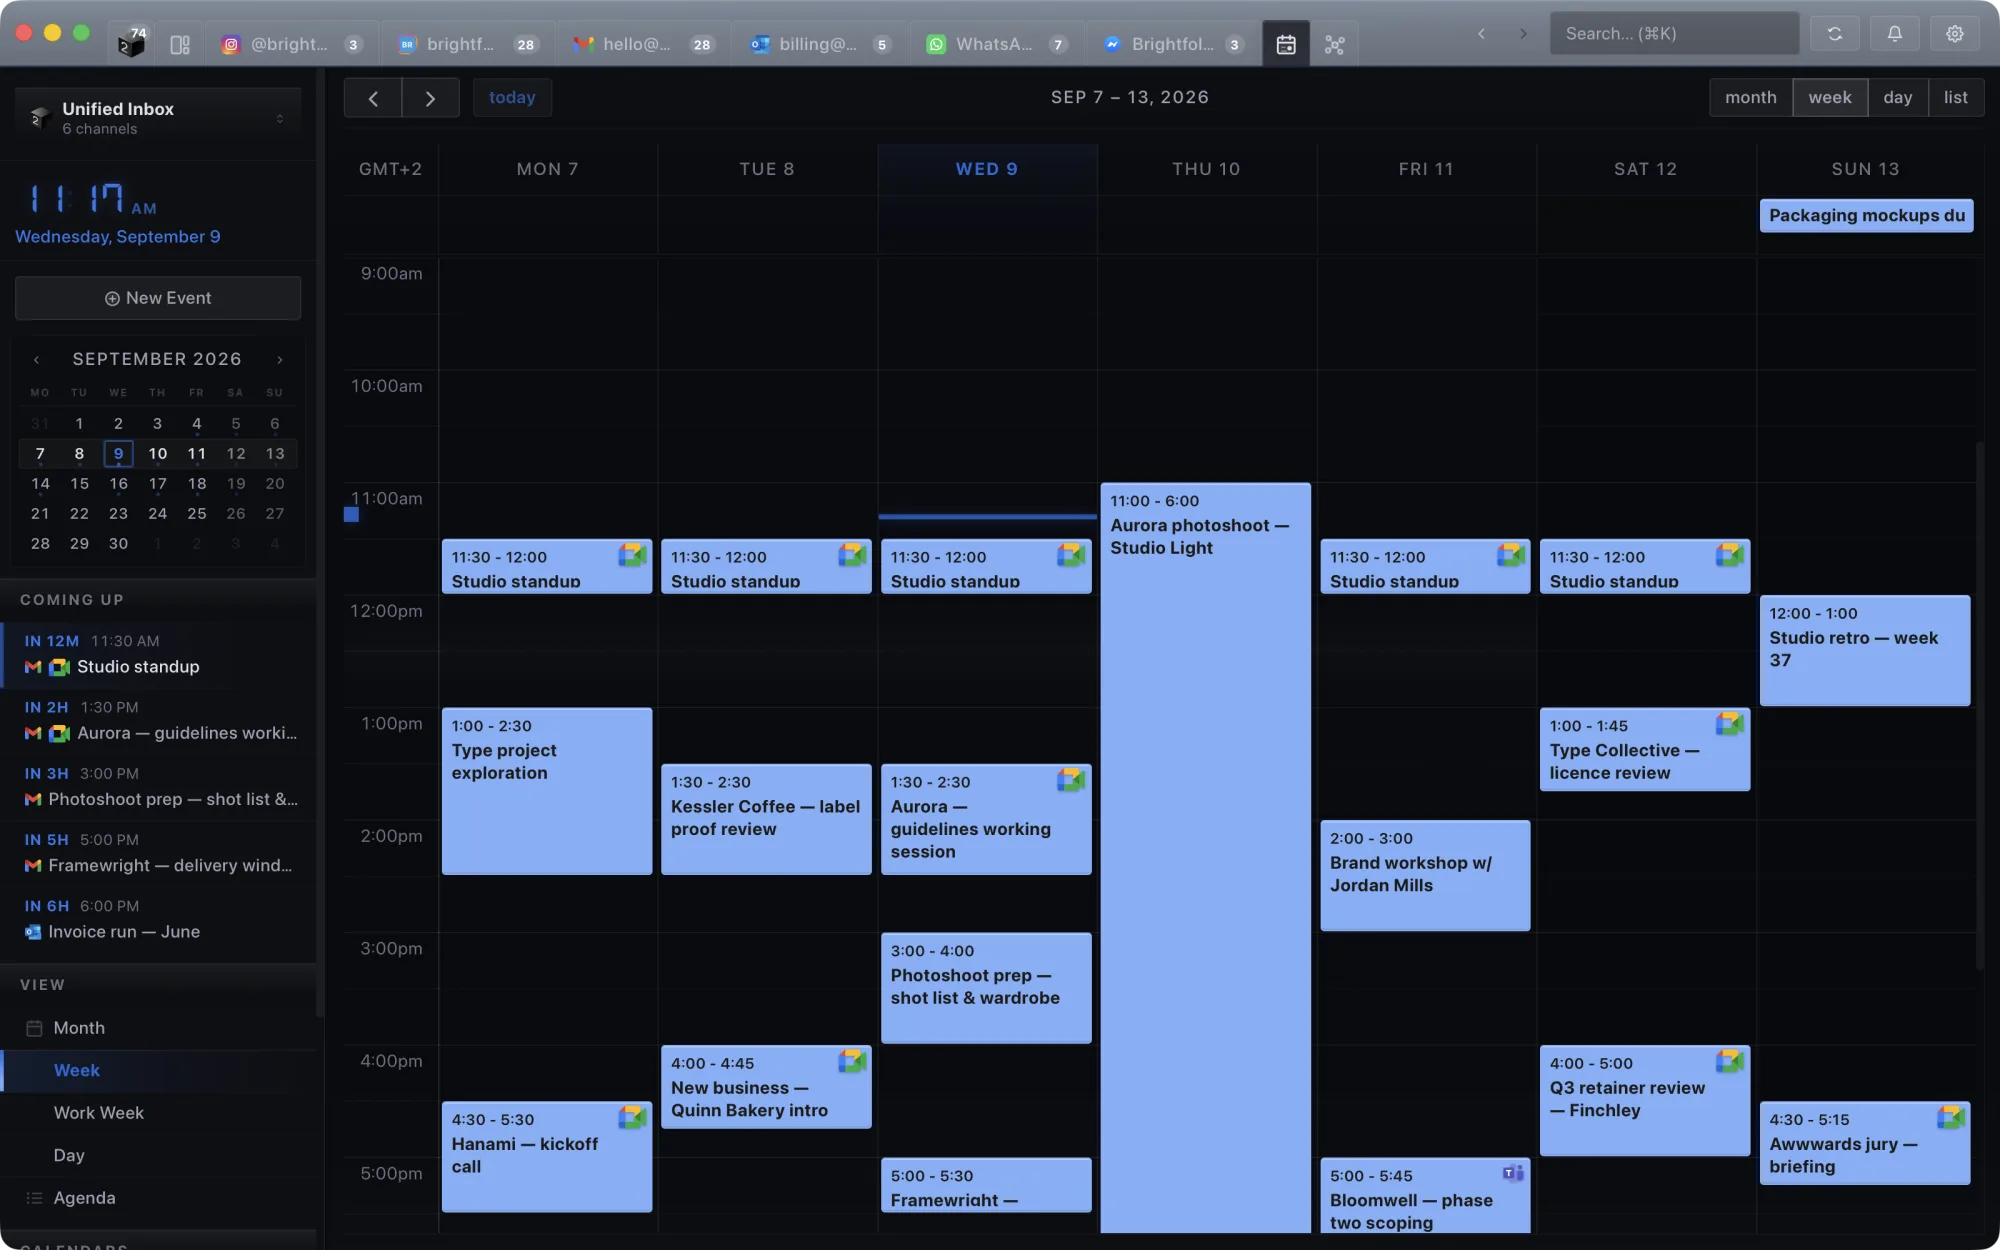Go forward with top bar right arrow

coord(1523,34)
